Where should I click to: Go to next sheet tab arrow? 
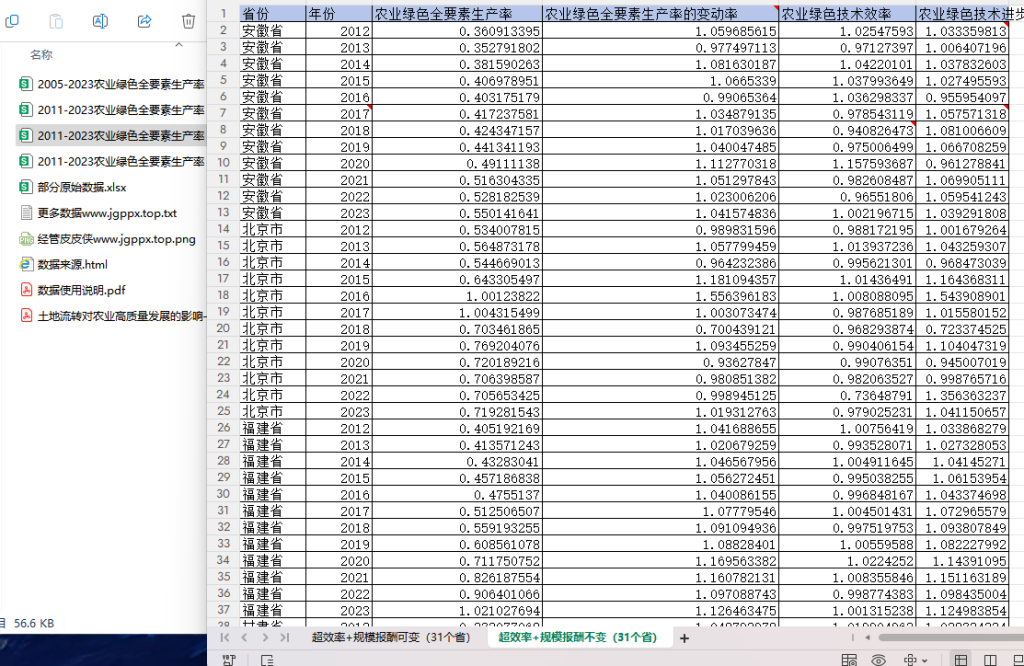264,637
